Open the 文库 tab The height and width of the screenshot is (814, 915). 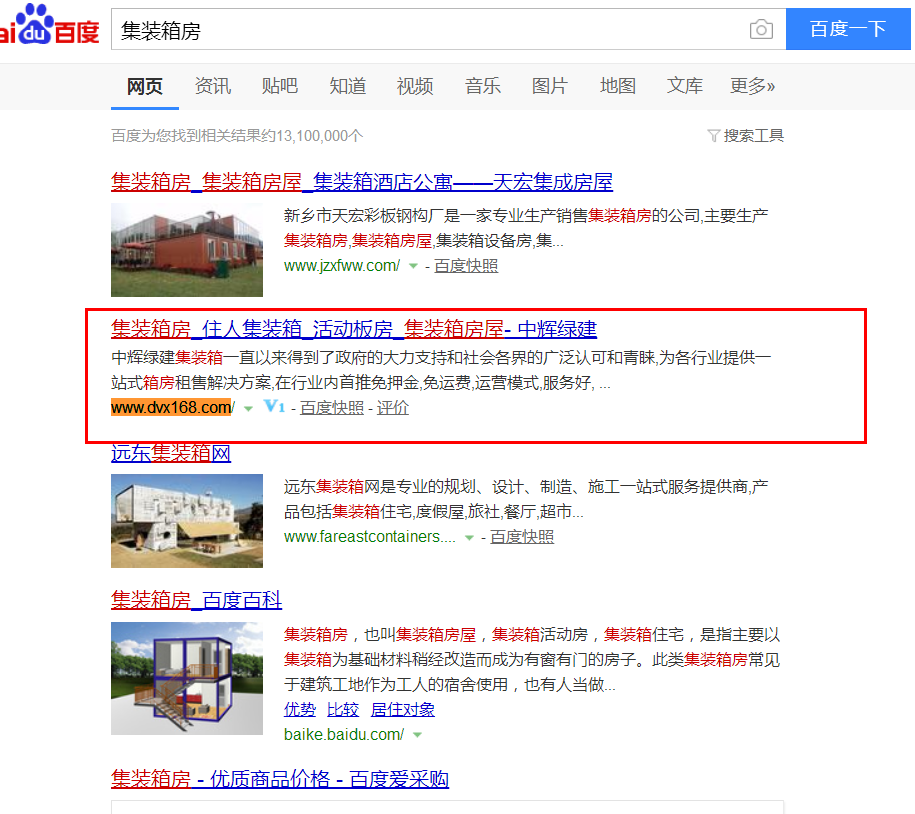(684, 86)
